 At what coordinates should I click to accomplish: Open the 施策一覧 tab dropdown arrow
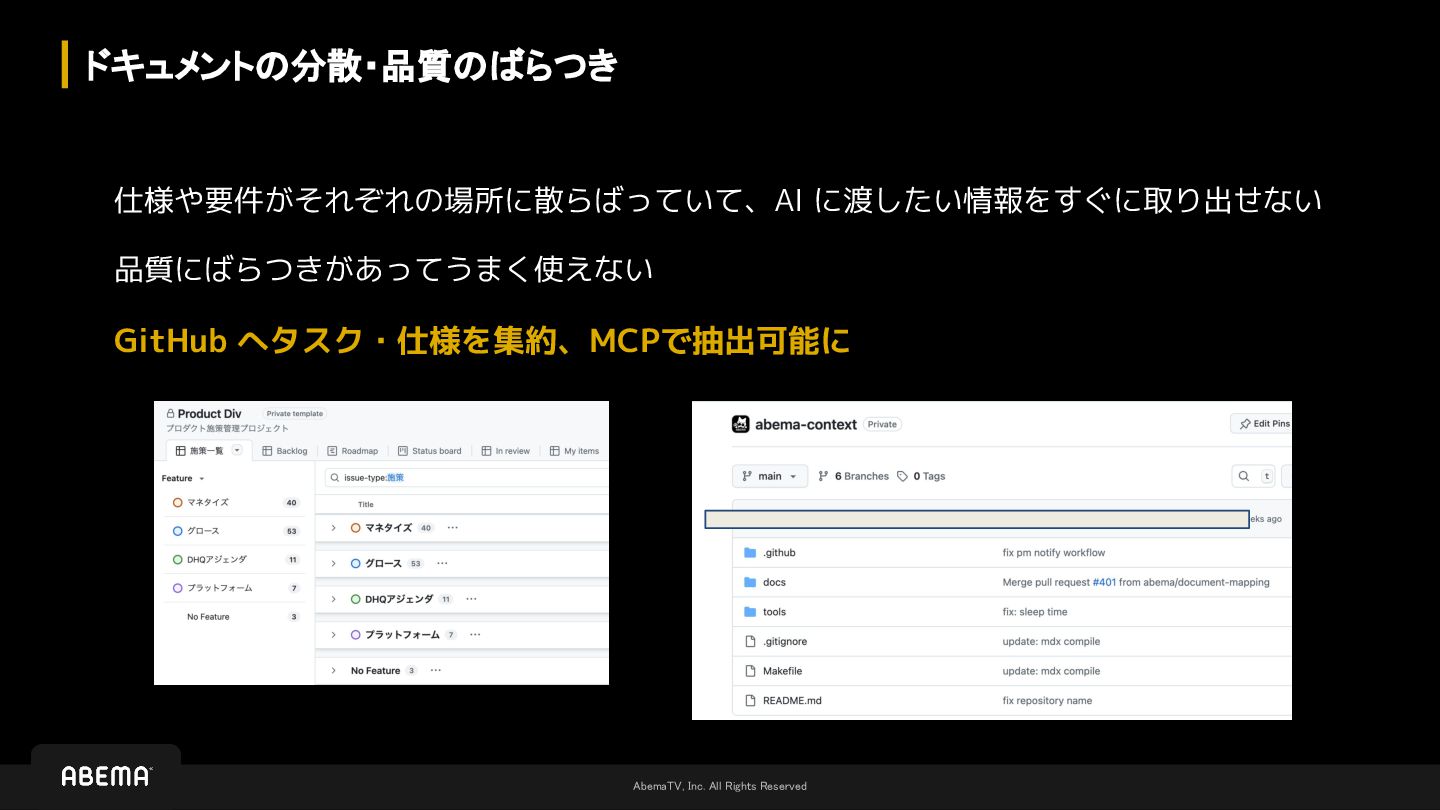[x=237, y=450]
